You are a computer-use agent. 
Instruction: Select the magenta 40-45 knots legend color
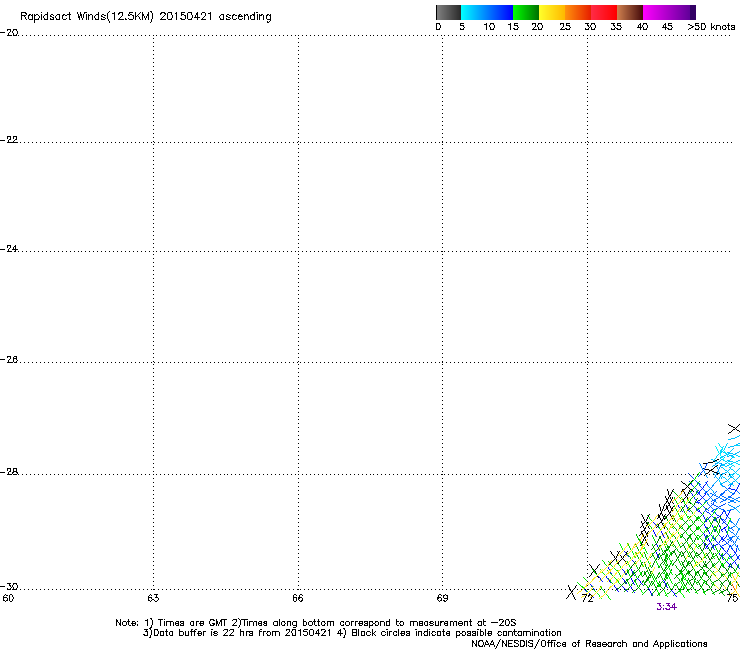tap(657, 12)
